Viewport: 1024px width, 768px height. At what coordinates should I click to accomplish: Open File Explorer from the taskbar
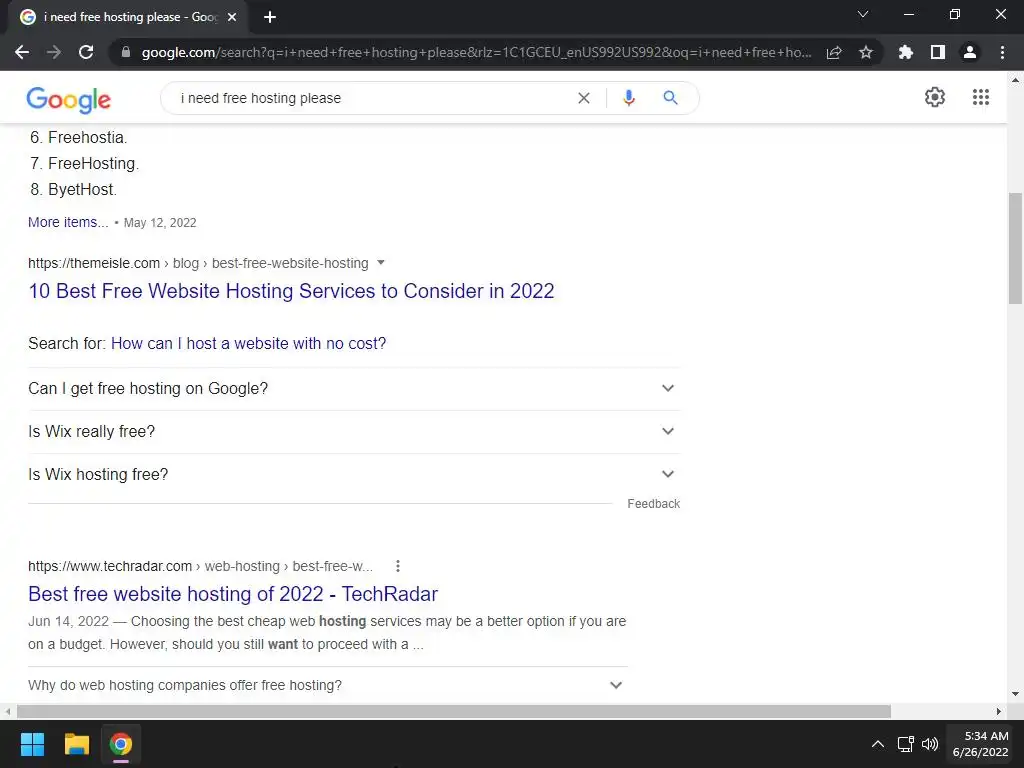(76, 744)
